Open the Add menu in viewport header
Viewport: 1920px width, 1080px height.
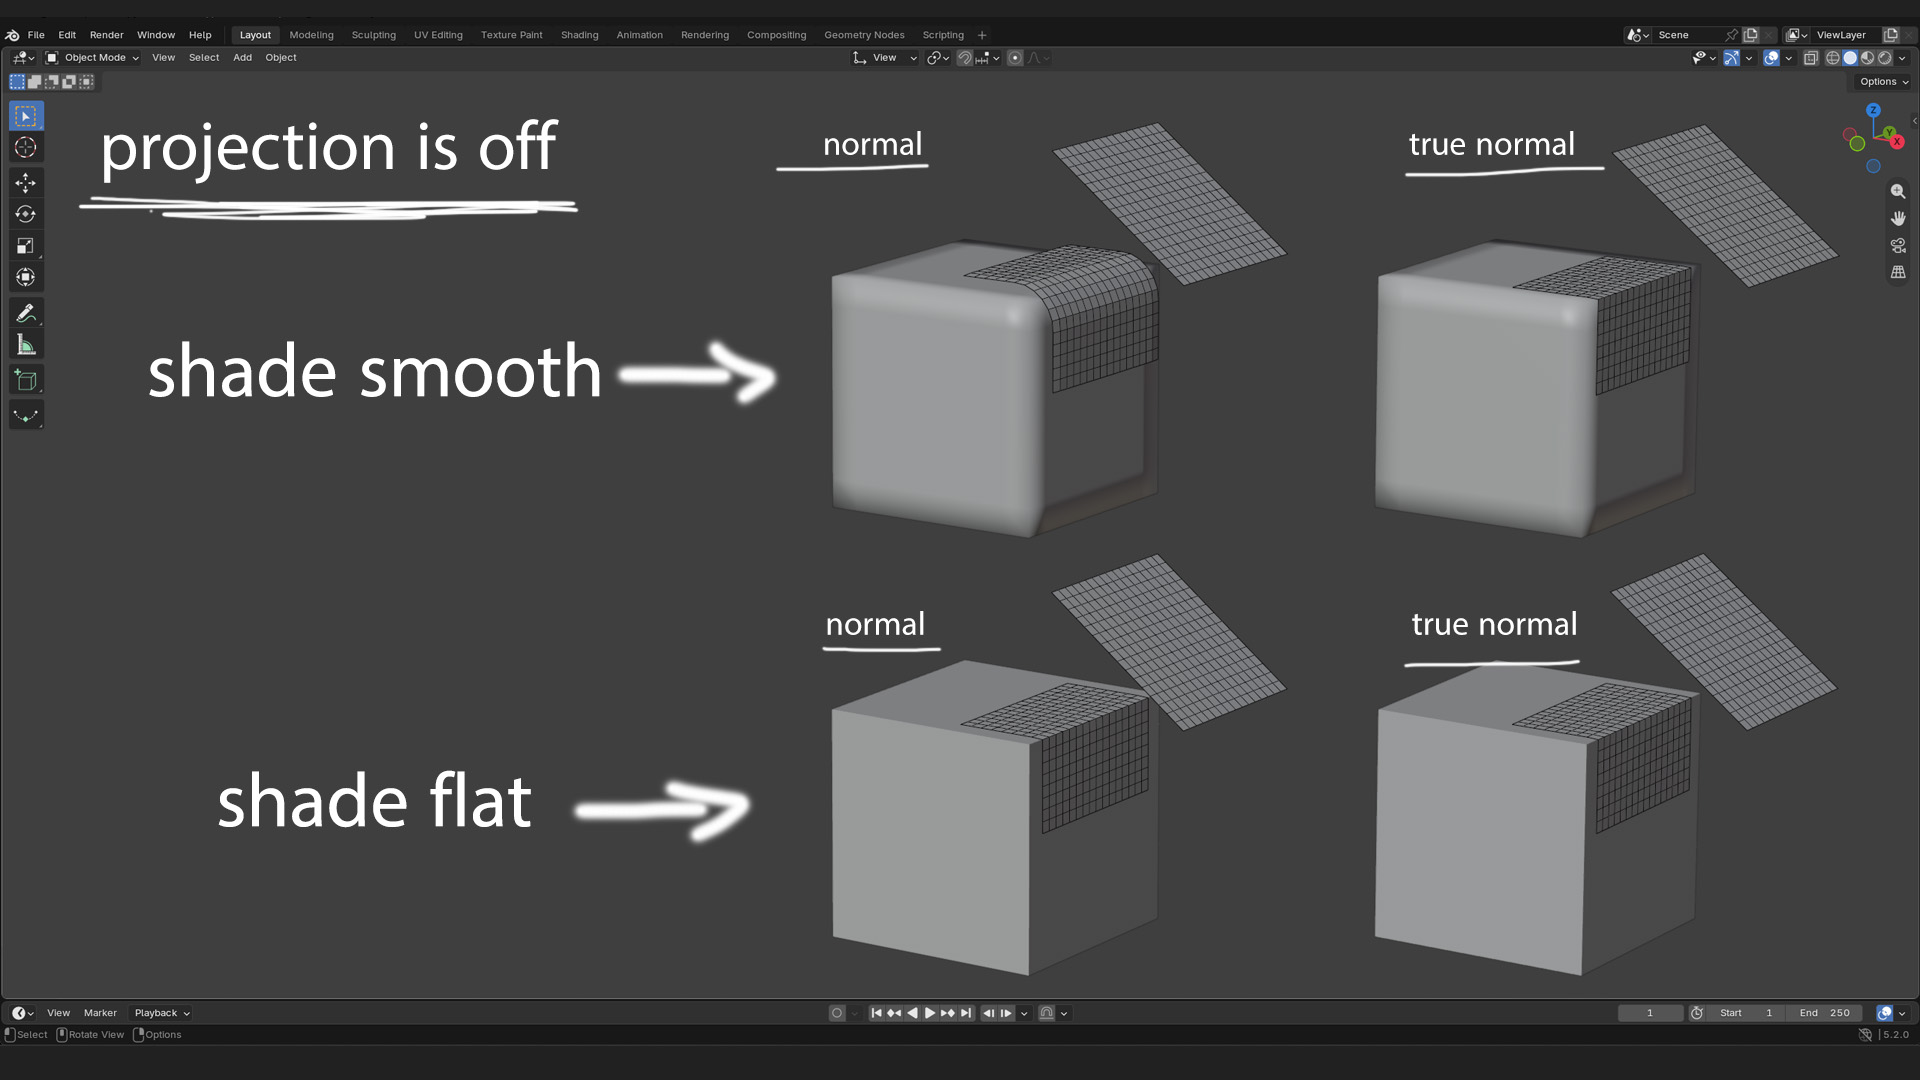click(x=242, y=58)
